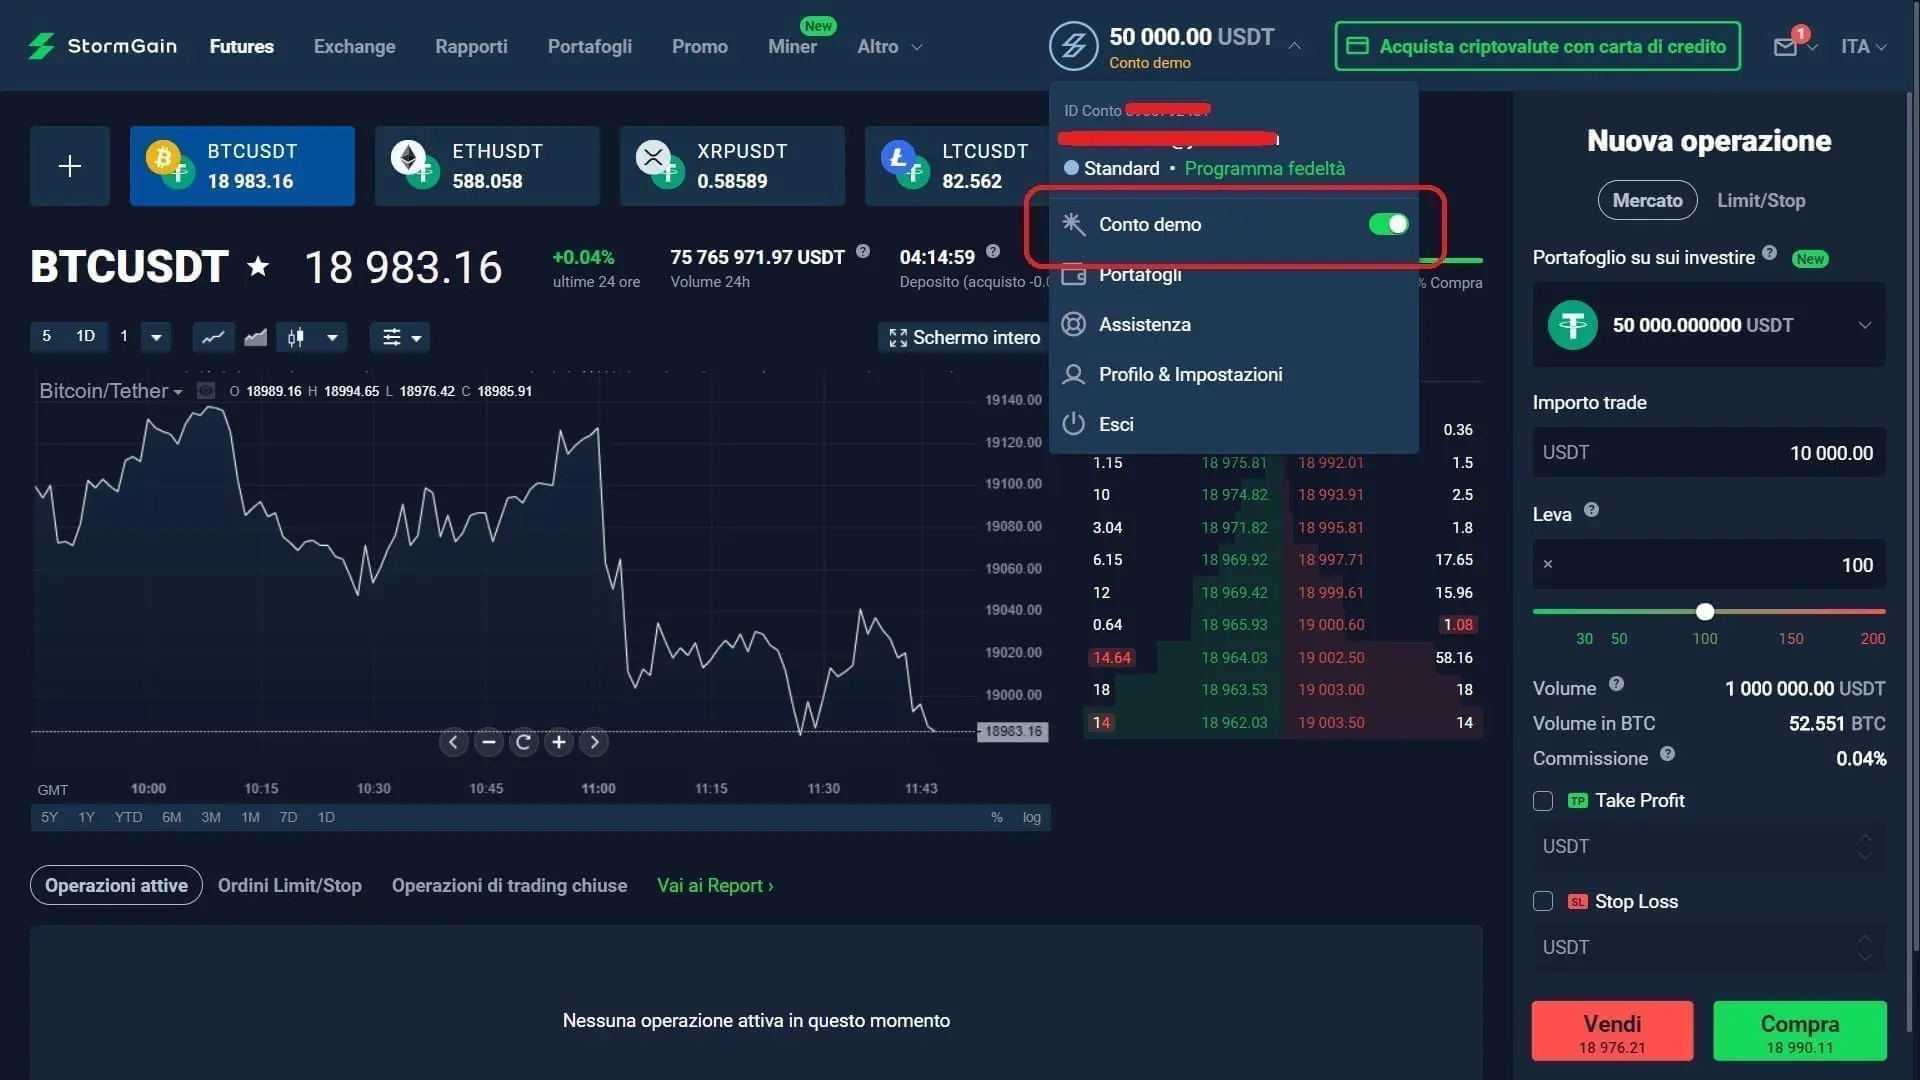
Task: Toggle the Conto demo switch
Action: click(x=1388, y=224)
